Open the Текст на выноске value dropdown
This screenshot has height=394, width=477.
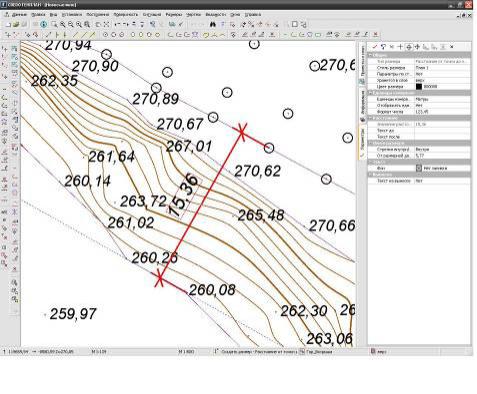pyautogui.click(x=443, y=181)
